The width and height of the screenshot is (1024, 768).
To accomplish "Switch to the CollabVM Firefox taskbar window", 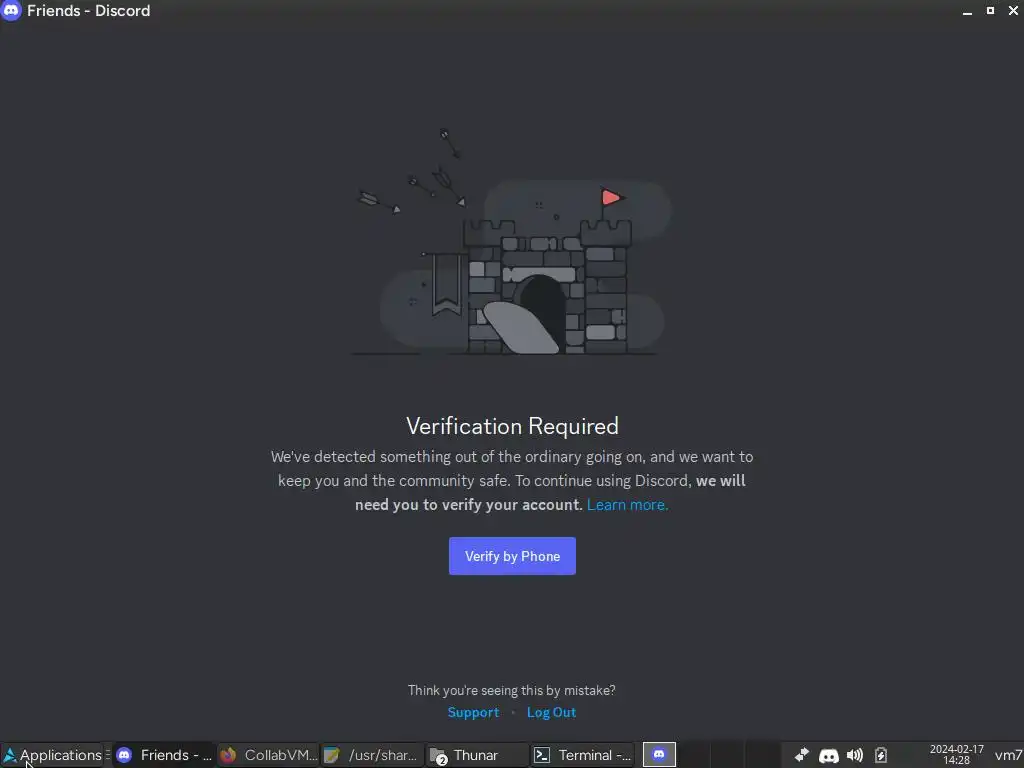I will (x=268, y=755).
